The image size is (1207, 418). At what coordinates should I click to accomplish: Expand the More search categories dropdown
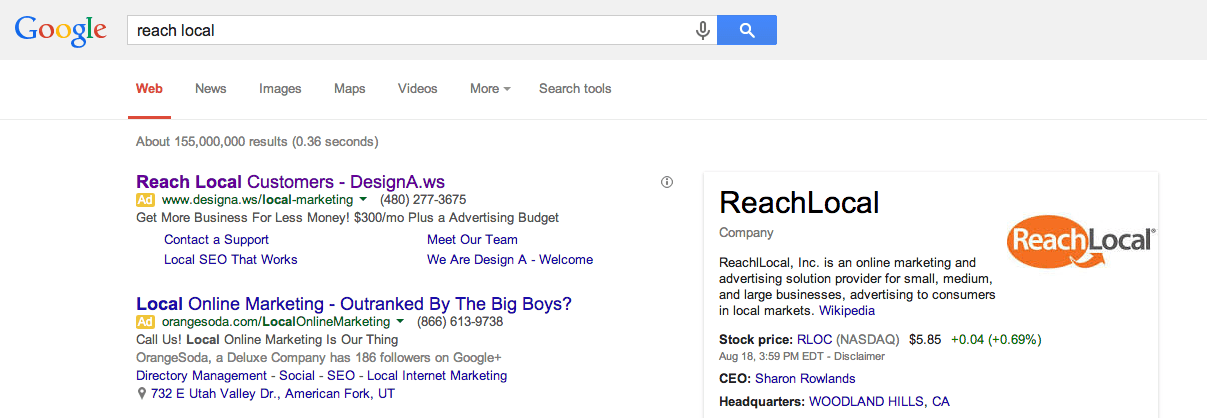tap(490, 89)
